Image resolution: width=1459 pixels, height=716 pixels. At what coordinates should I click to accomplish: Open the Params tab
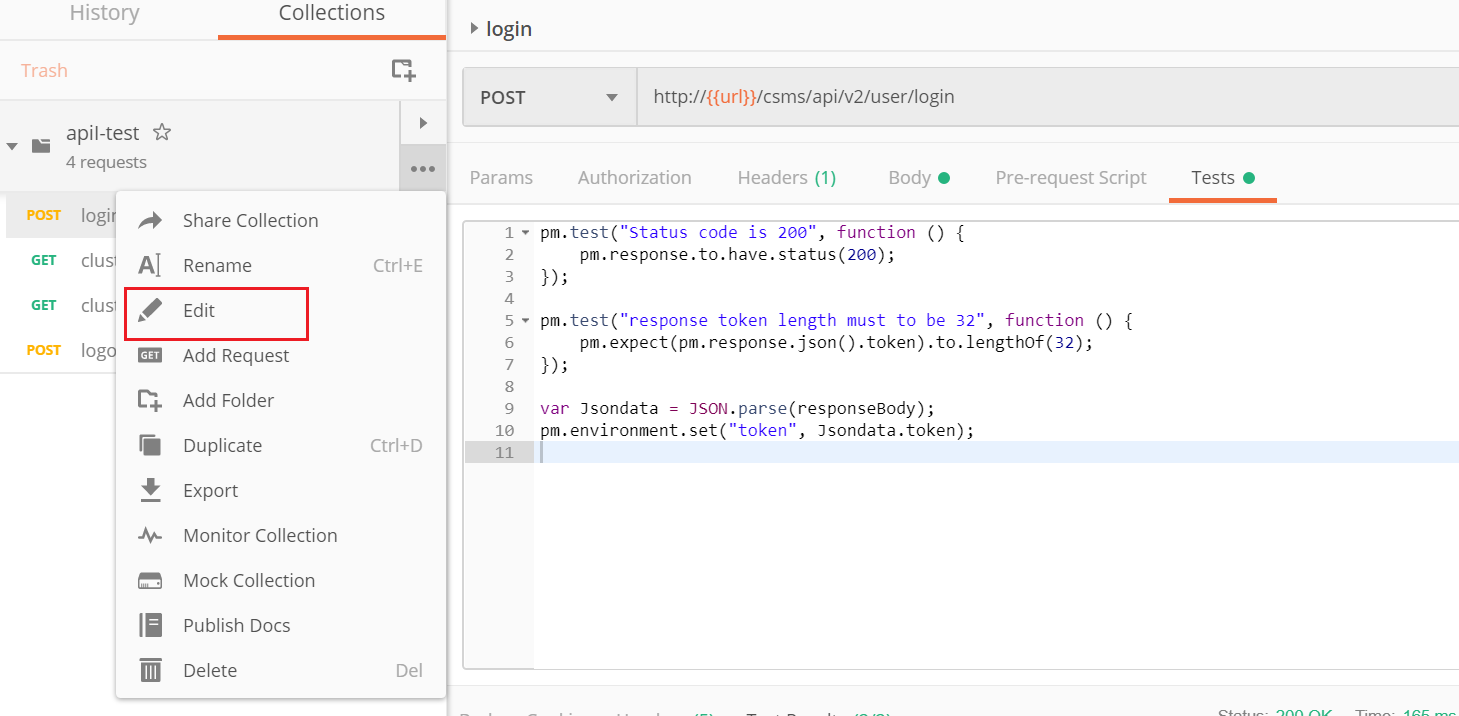click(x=501, y=178)
